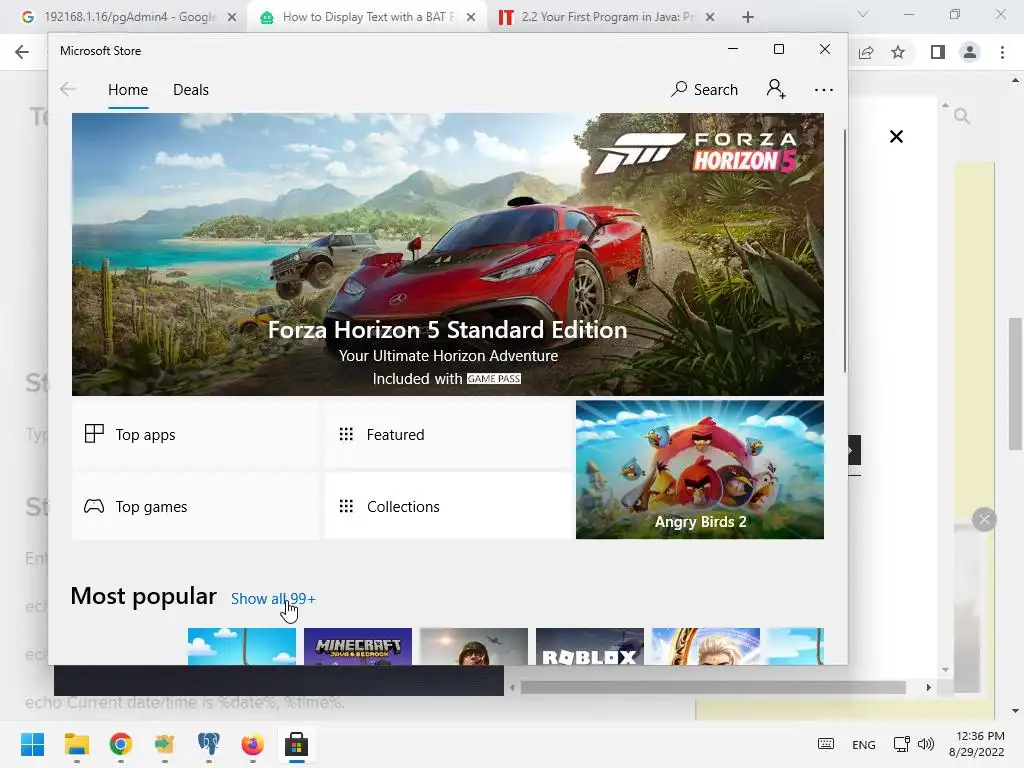Click the Chrome page scrollbar down arrow
1024x768 pixels.
pyautogui.click(x=1015, y=711)
